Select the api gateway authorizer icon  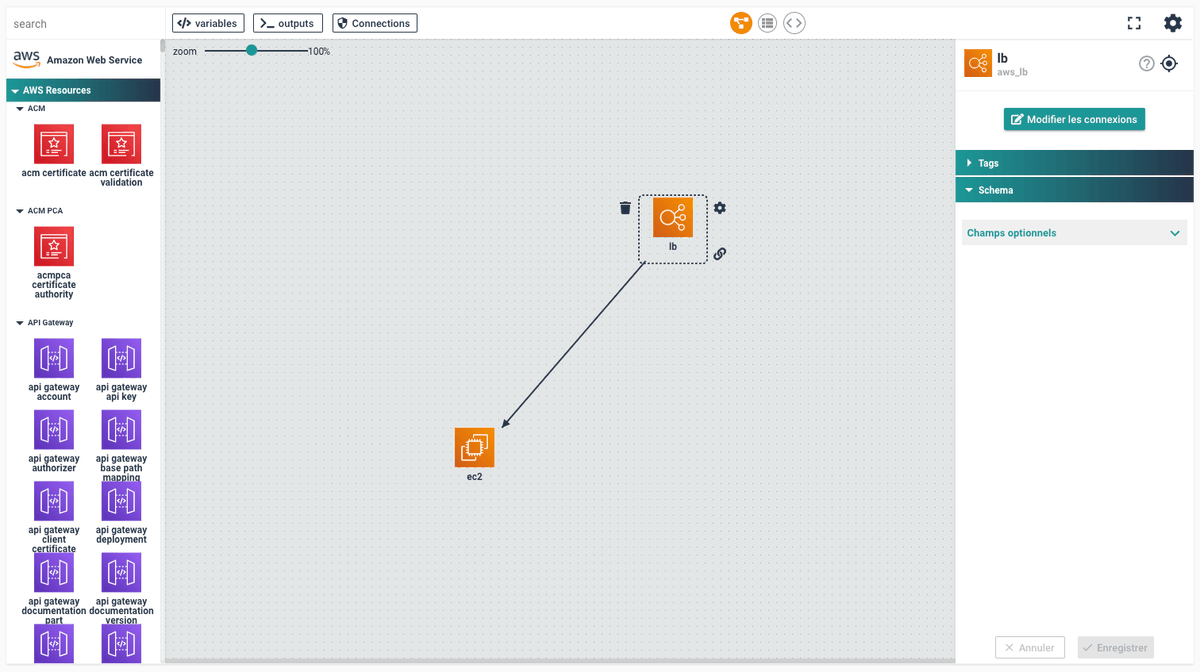53,429
